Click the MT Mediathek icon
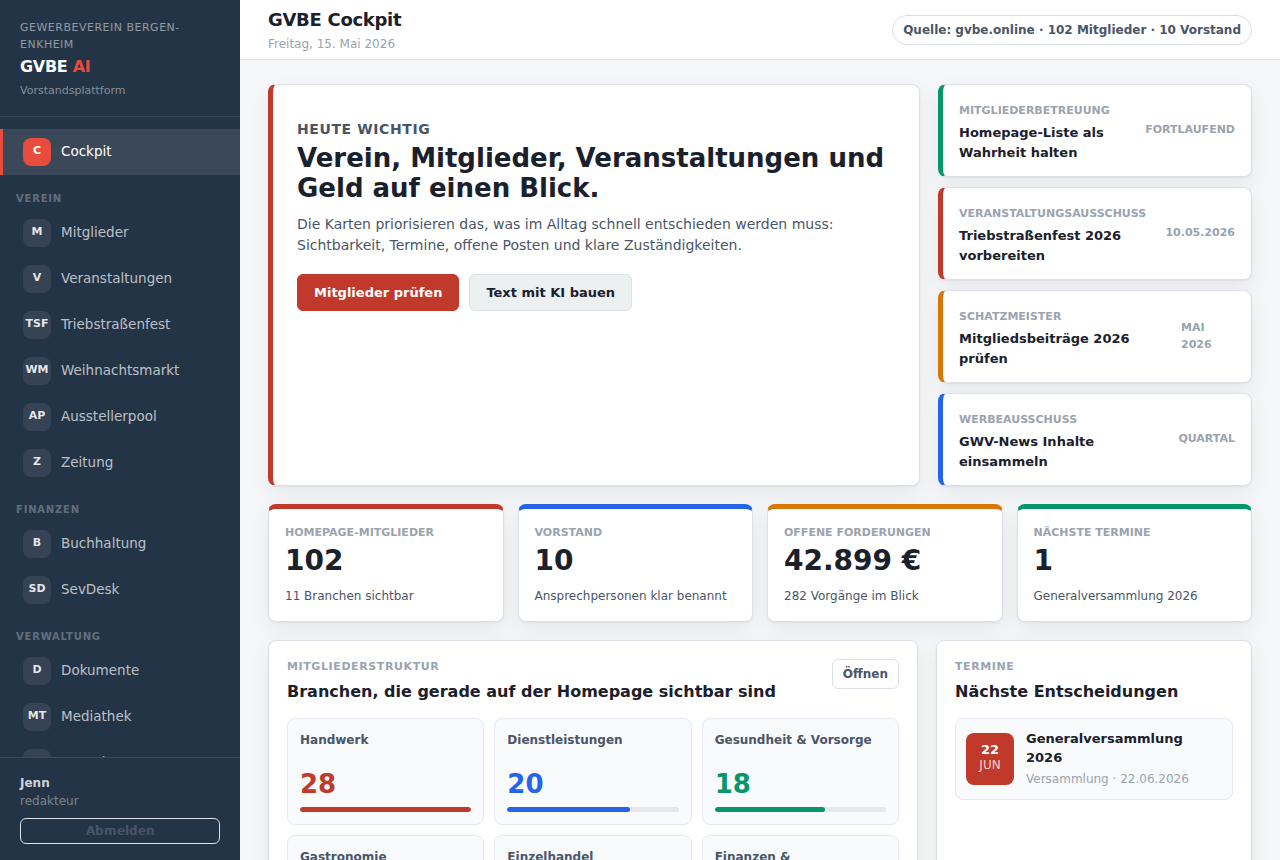 pyautogui.click(x=37, y=716)
